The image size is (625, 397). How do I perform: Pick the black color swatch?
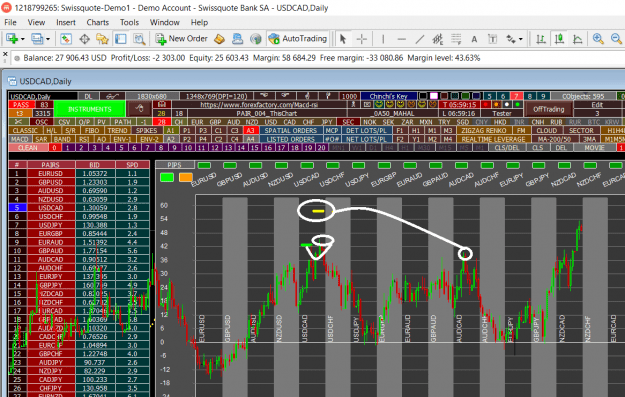pos(423,96)
